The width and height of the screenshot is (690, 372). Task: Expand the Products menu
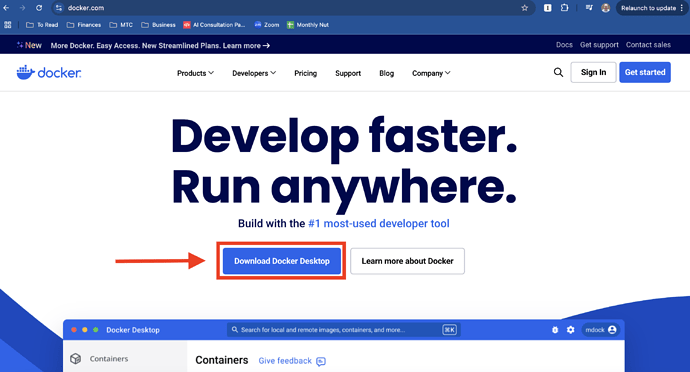pos(195,73)
